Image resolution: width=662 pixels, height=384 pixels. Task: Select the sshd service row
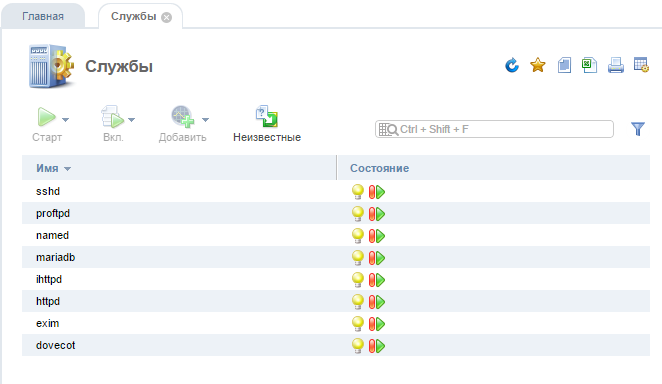[336, 191]
